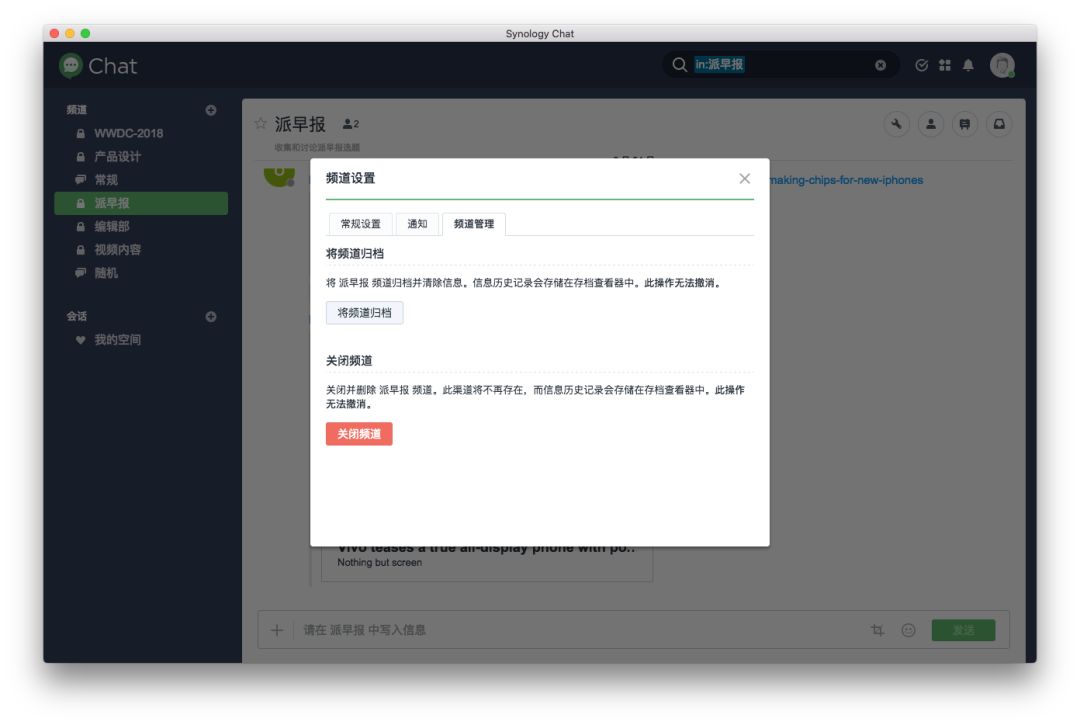The width and height of the screenshot is (1080, 725).
Task: Open the 视频内容 channel
Action: tap(141, 250)
